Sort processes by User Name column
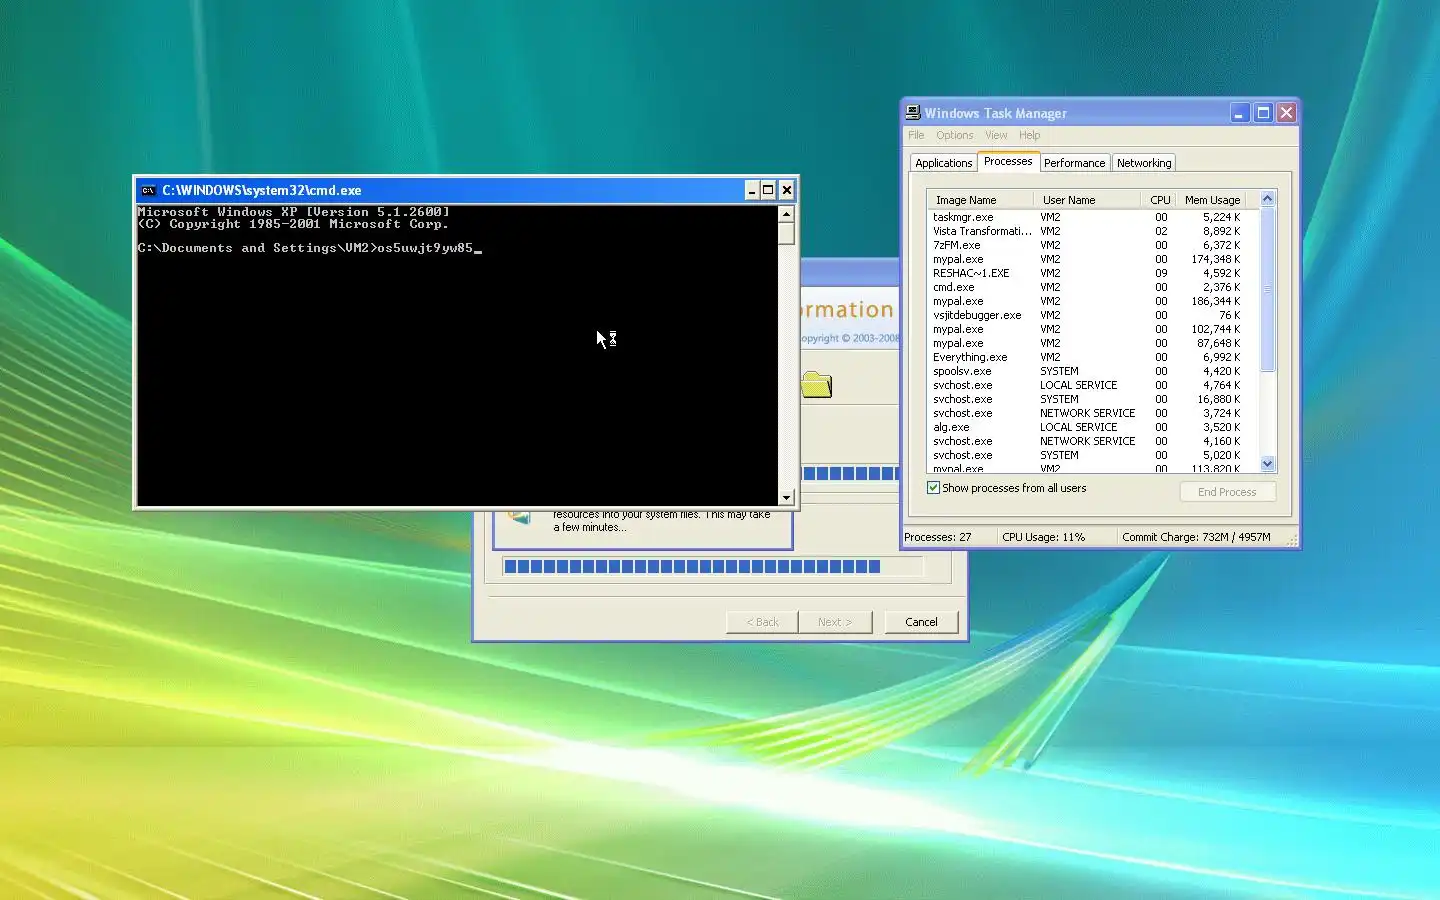 [1087, 200]
